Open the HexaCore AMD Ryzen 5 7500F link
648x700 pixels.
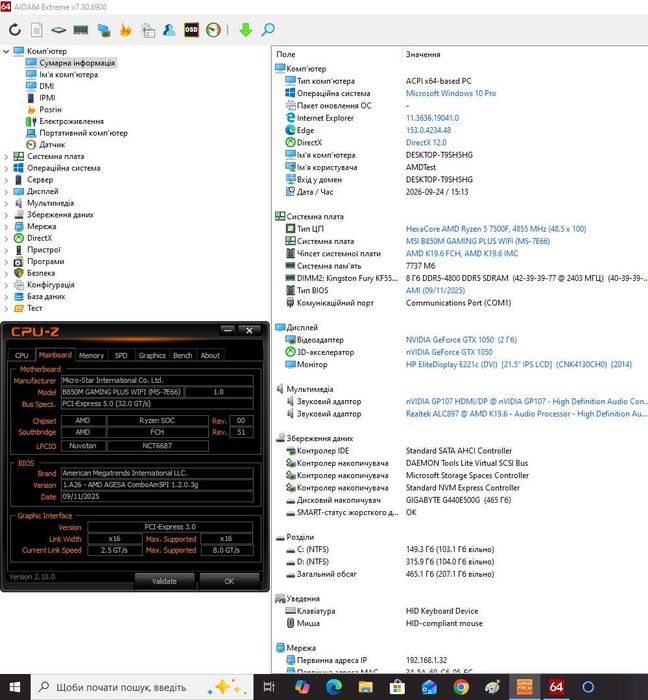(x=496, y=229)
